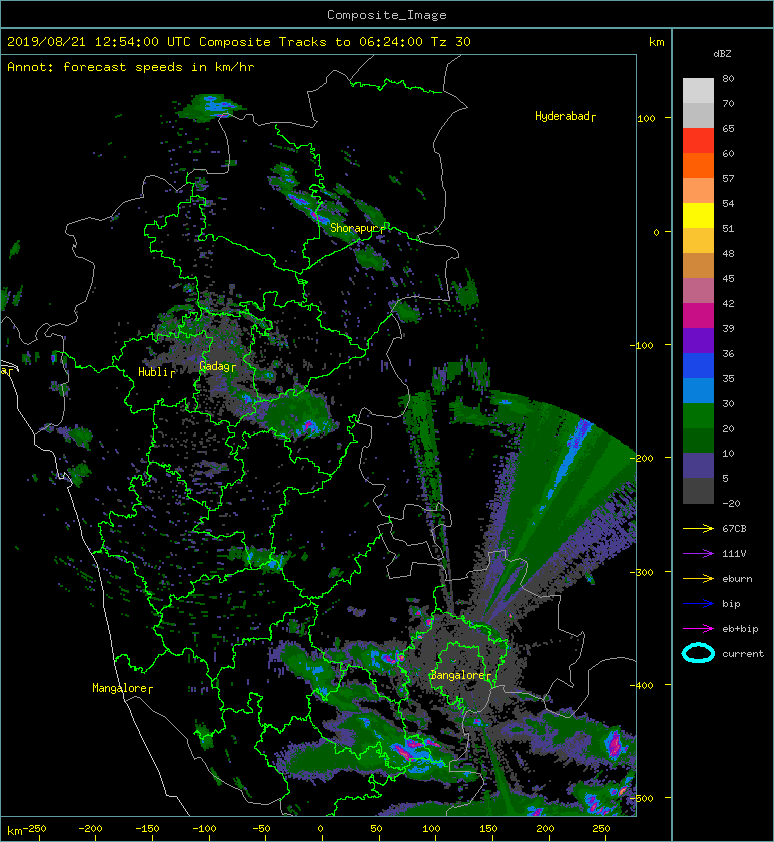This screenshot has height=842, width=774.
Task: Click the eb+bip legend label
Action: point(740,629)
